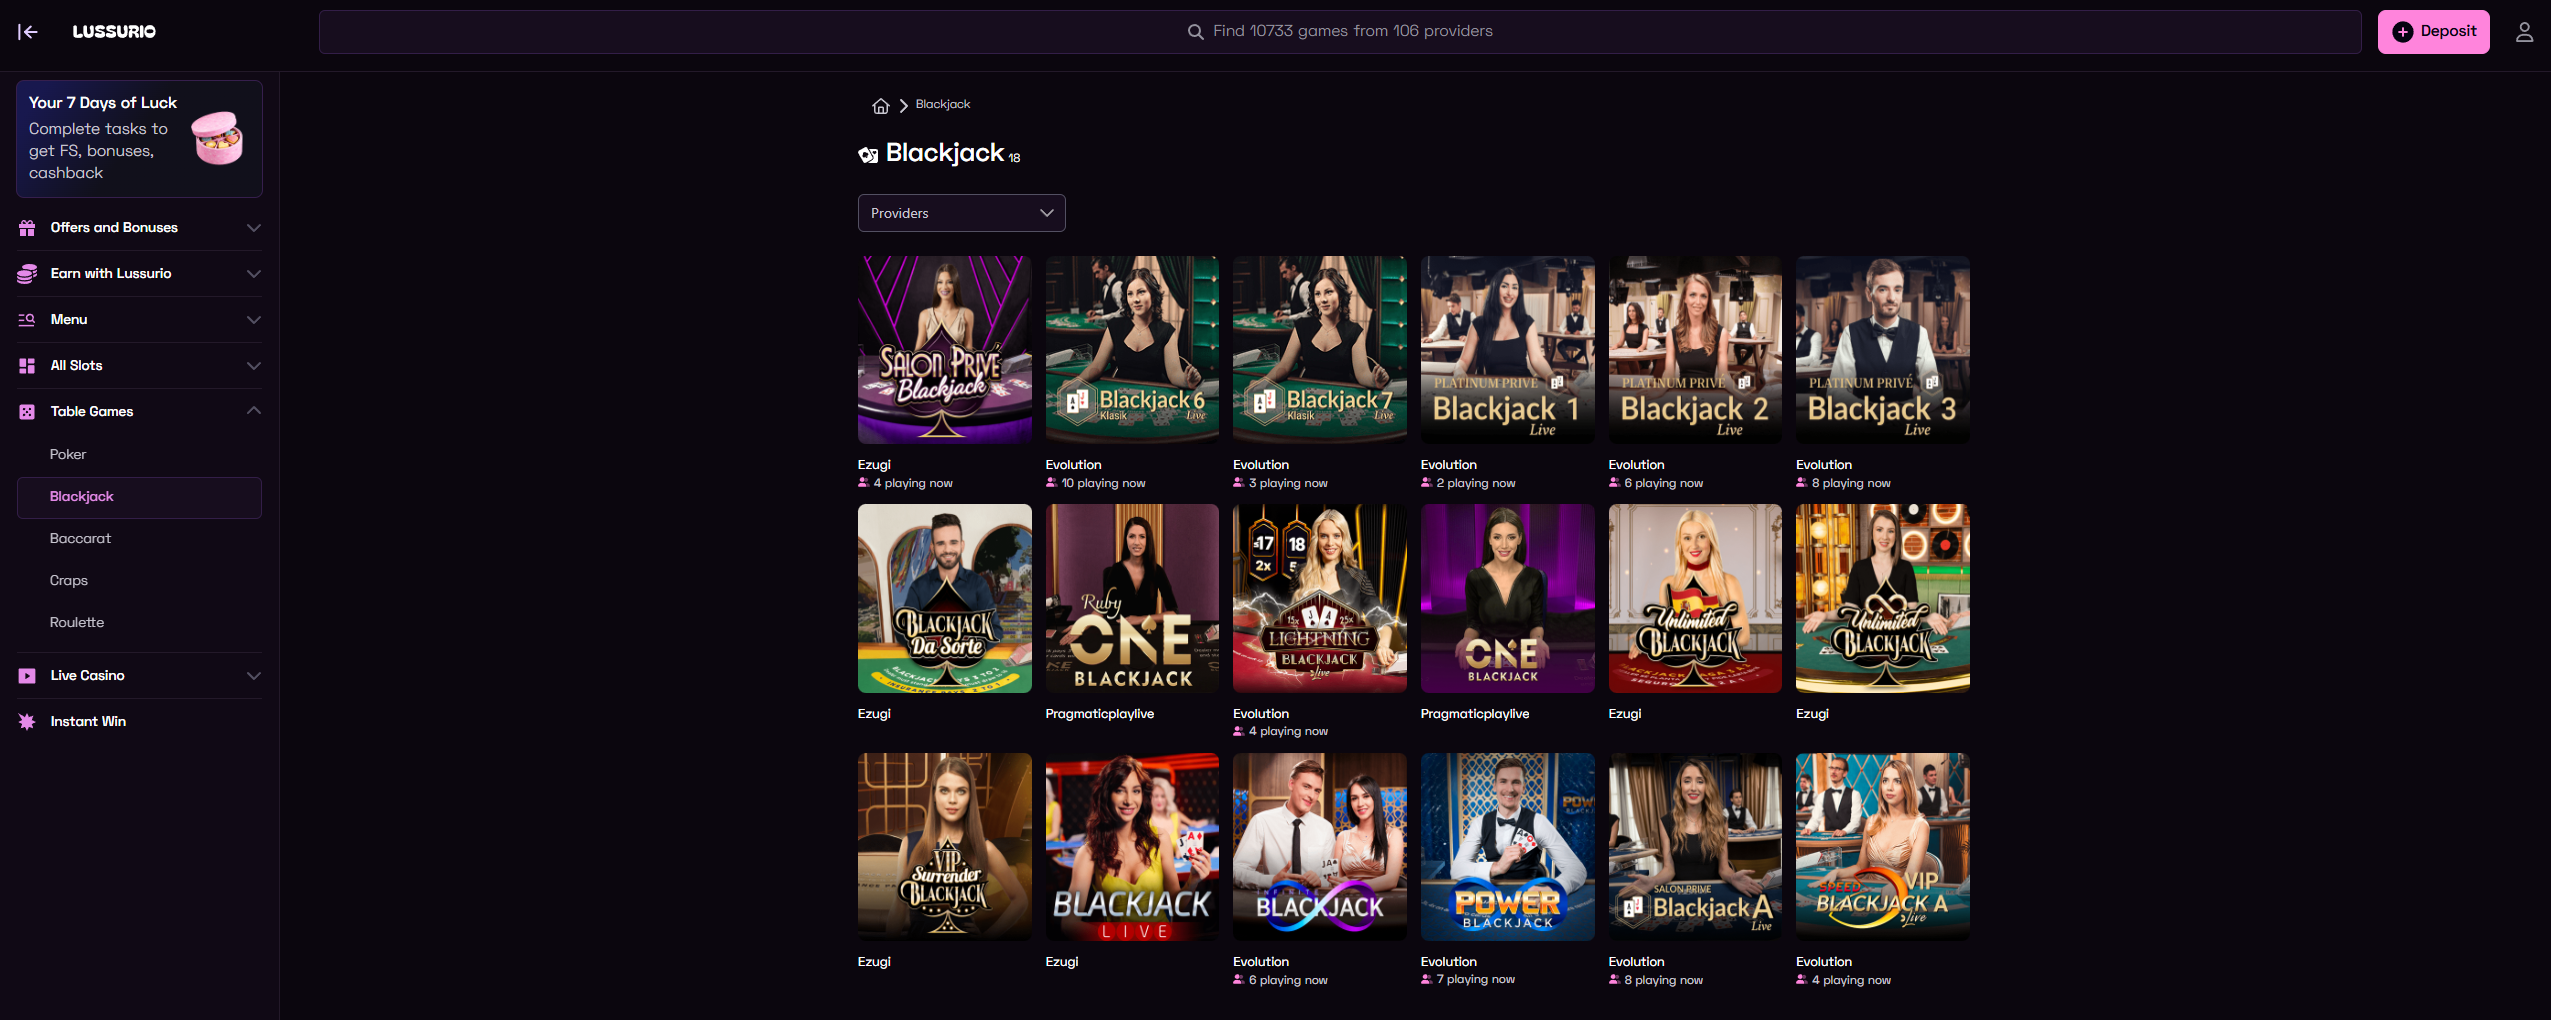Click the Blackjack page heading
Screen dimensions: 2551x1020
tap(945, 153)
